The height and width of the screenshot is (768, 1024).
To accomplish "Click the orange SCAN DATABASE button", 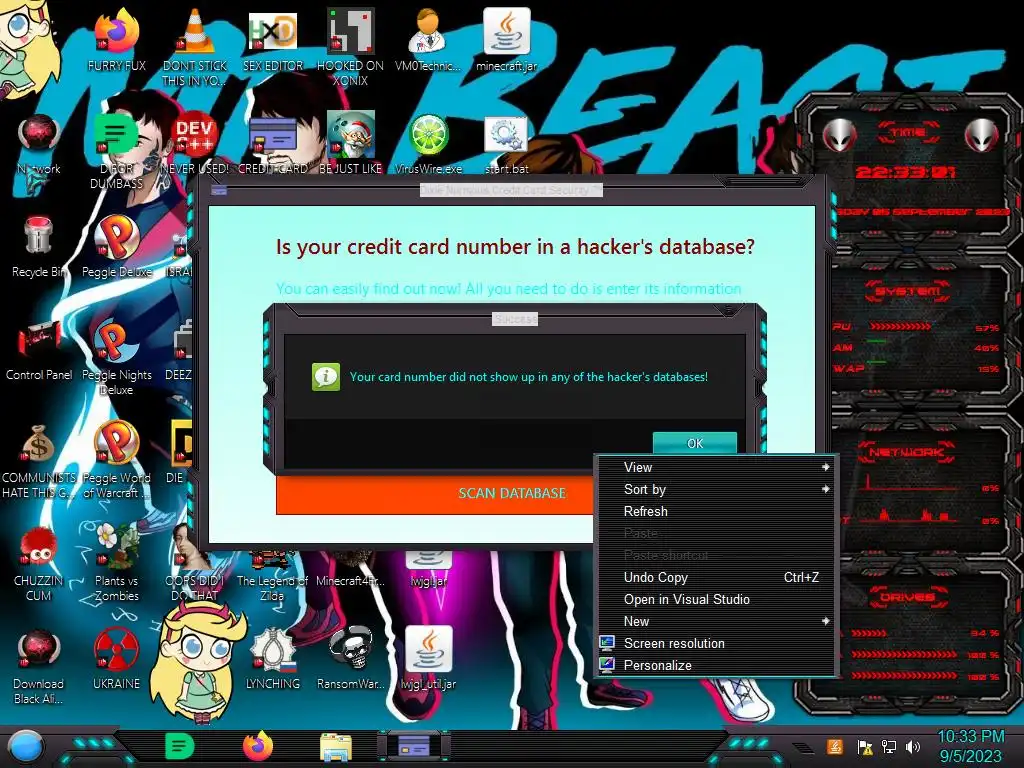I will (436, 493).
